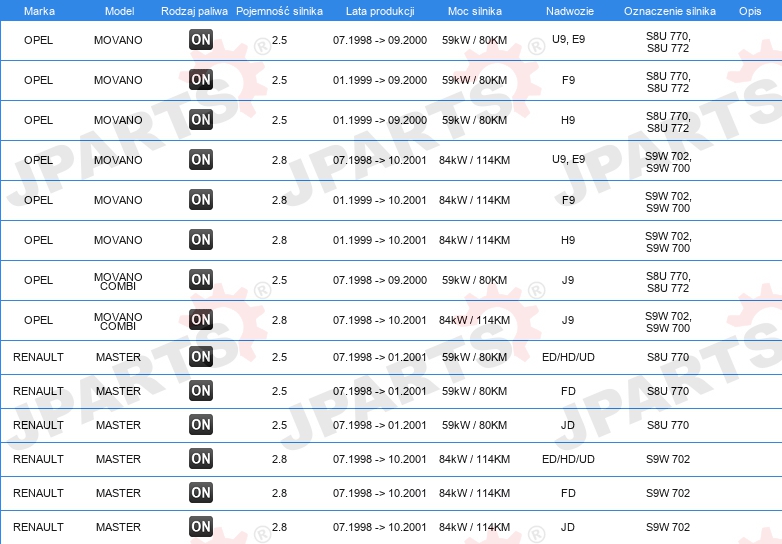Image resolution: width=782 pixels, height=544 pixels.
Task: Click the Rodzaj paliwa column header
Action: (x=194, y=11)
